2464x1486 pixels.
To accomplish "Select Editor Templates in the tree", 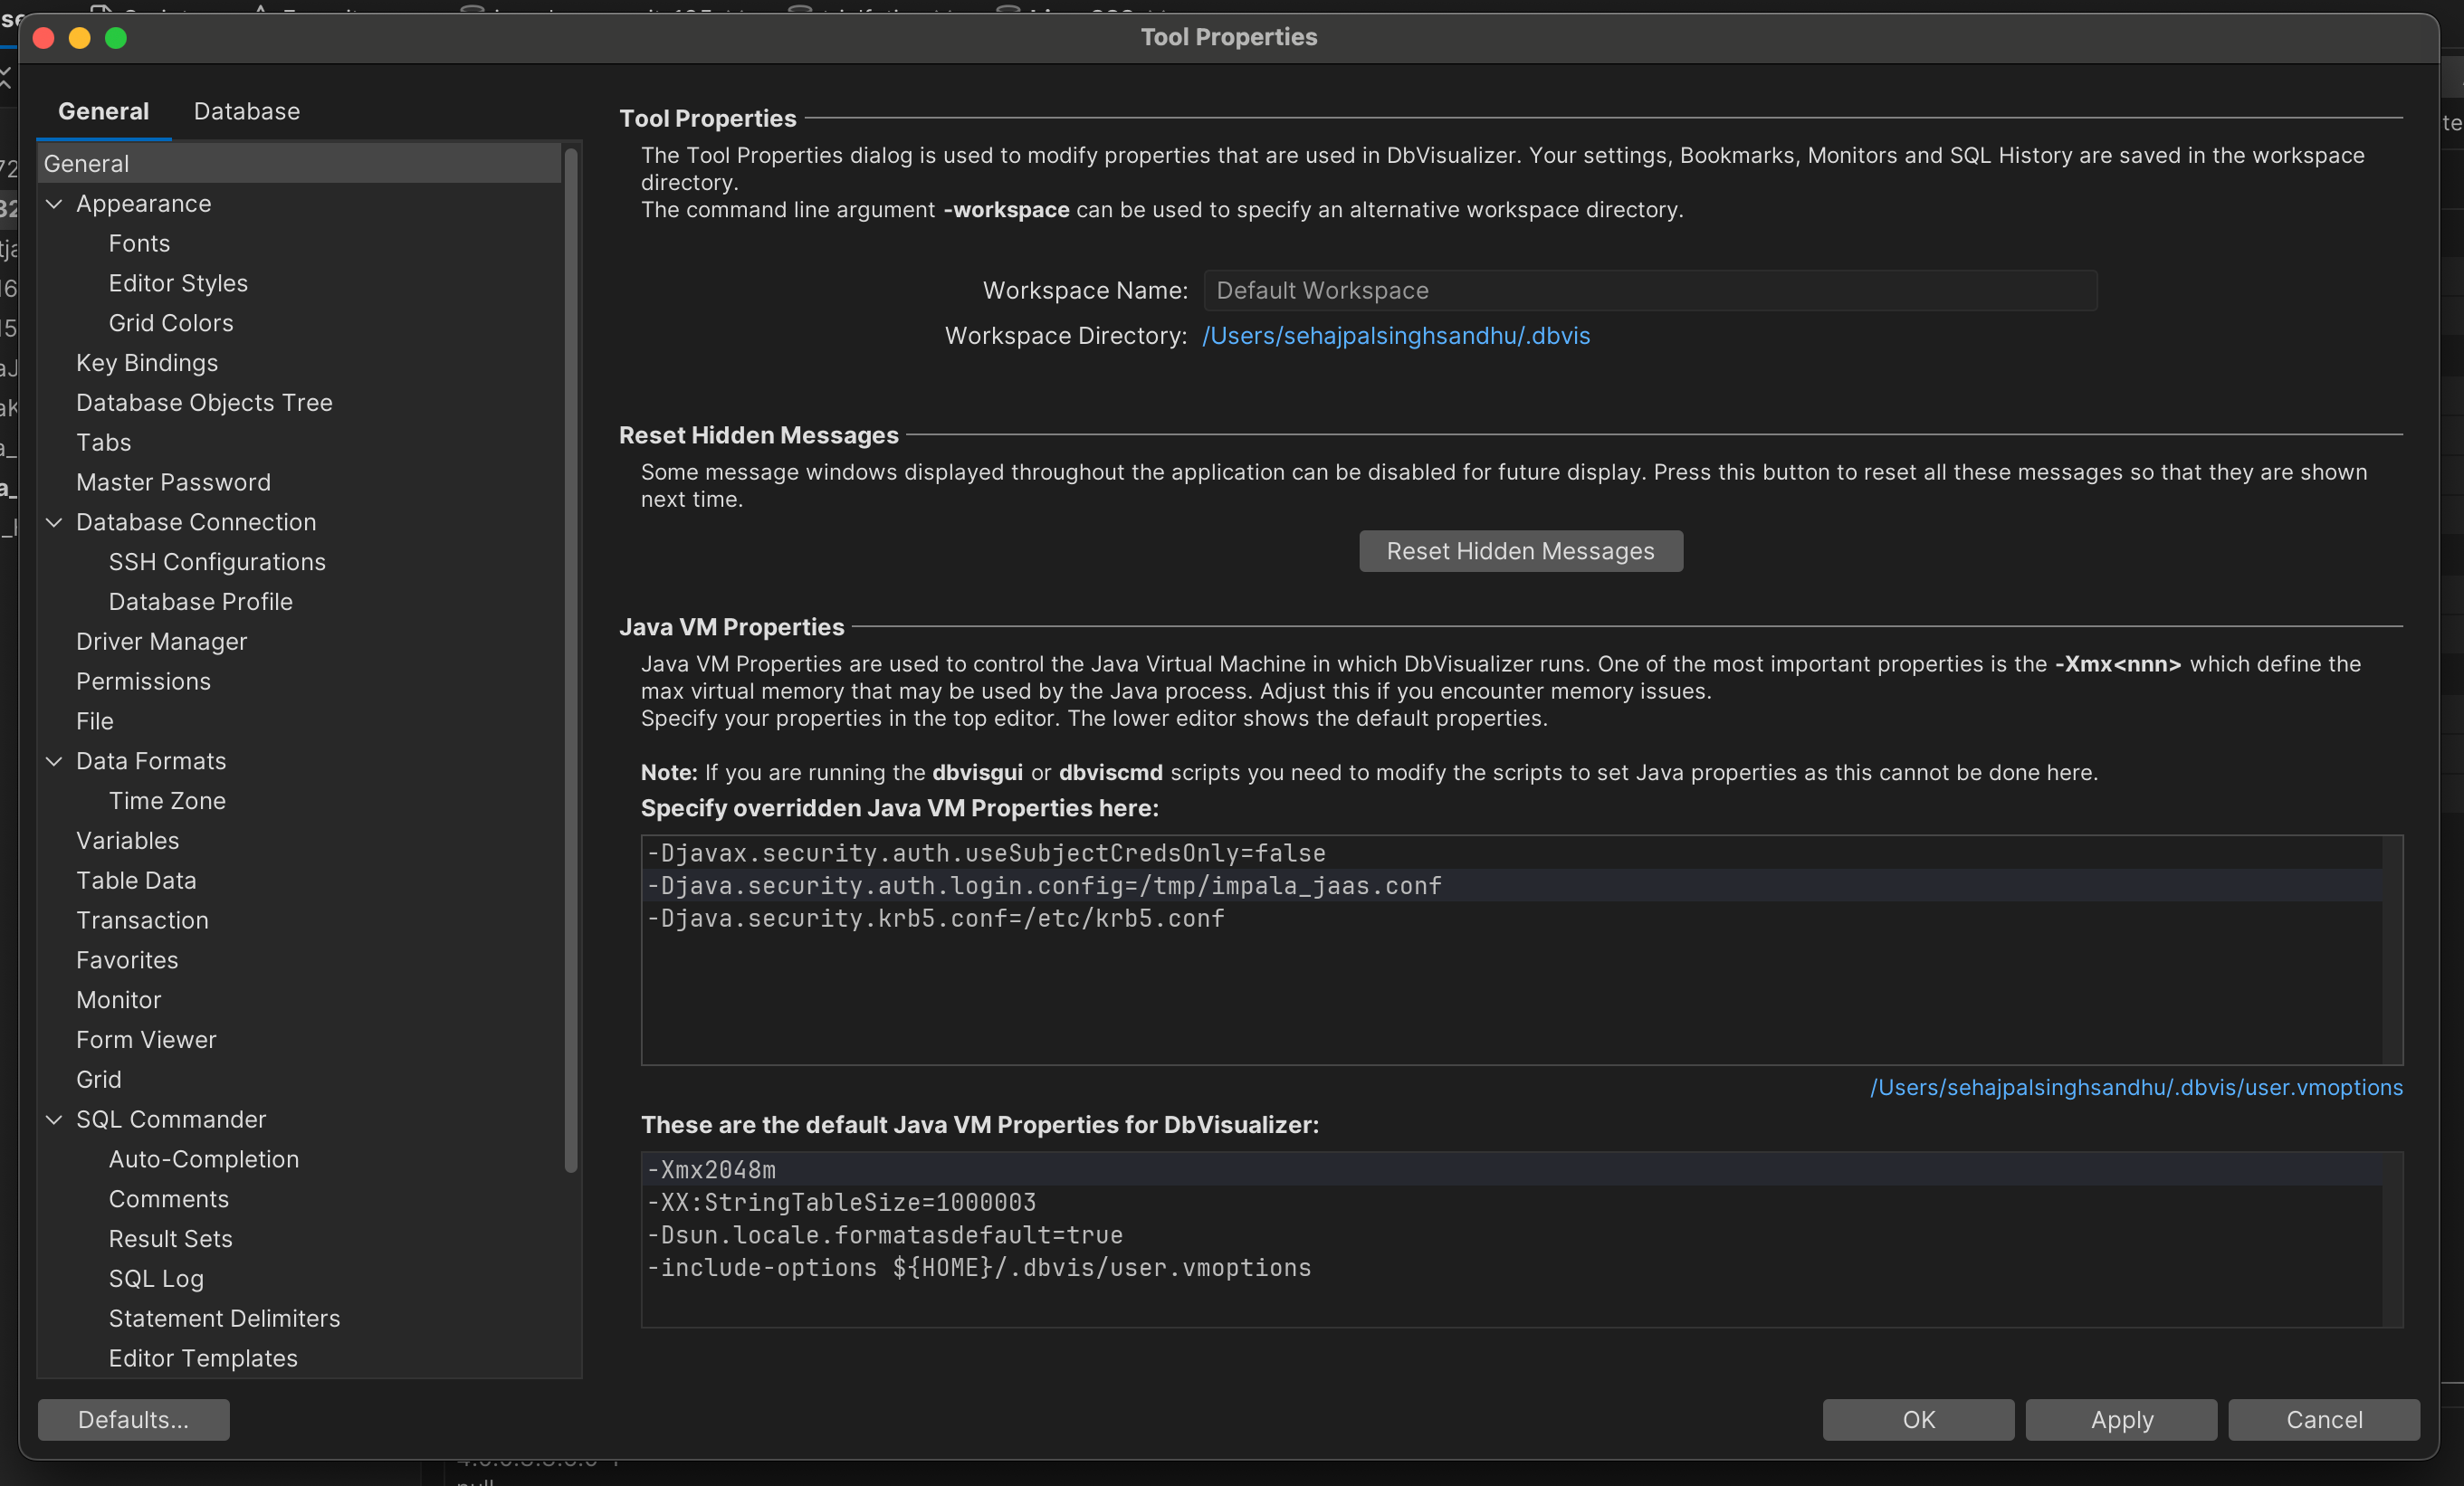I will (203, 1358).
